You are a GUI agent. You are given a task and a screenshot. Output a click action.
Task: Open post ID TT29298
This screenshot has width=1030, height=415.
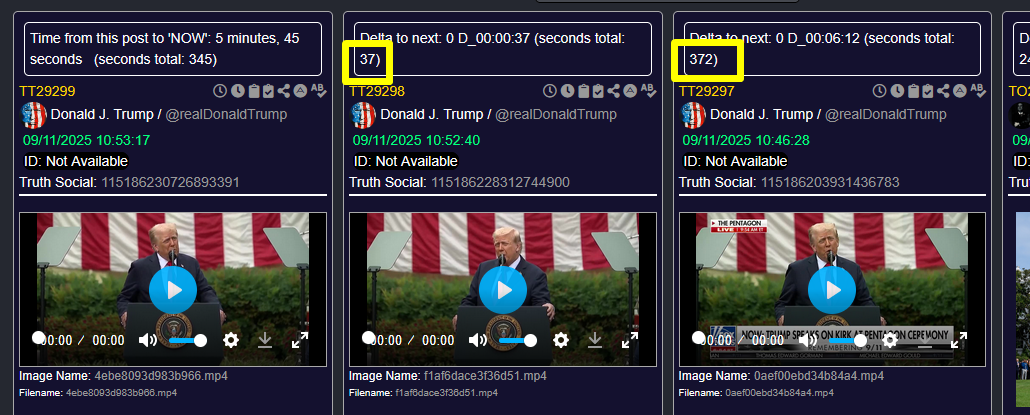[x=377, y=91]
